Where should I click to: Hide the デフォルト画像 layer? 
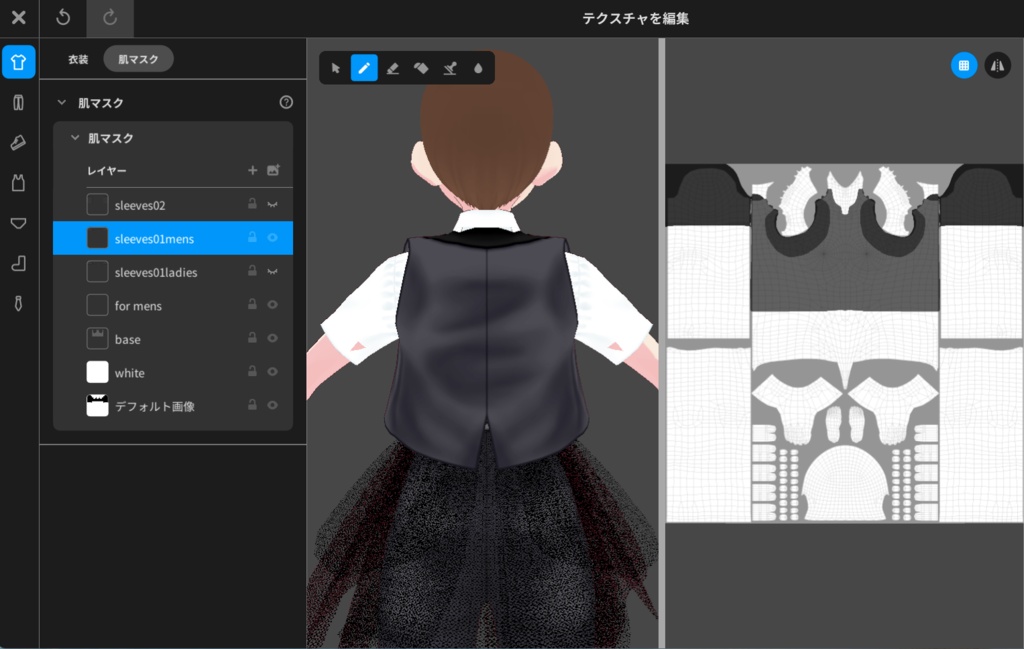click(x=272, y=405)
